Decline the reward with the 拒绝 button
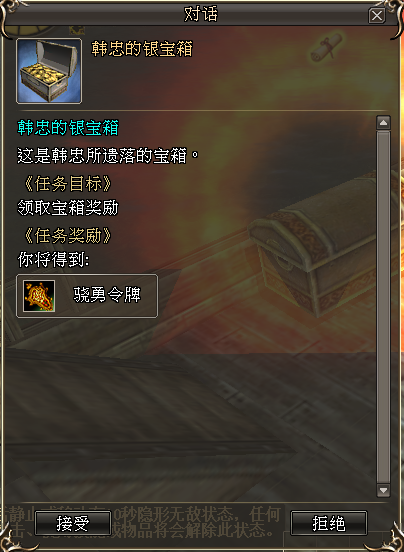404x552 pixels. click(329, 523)
